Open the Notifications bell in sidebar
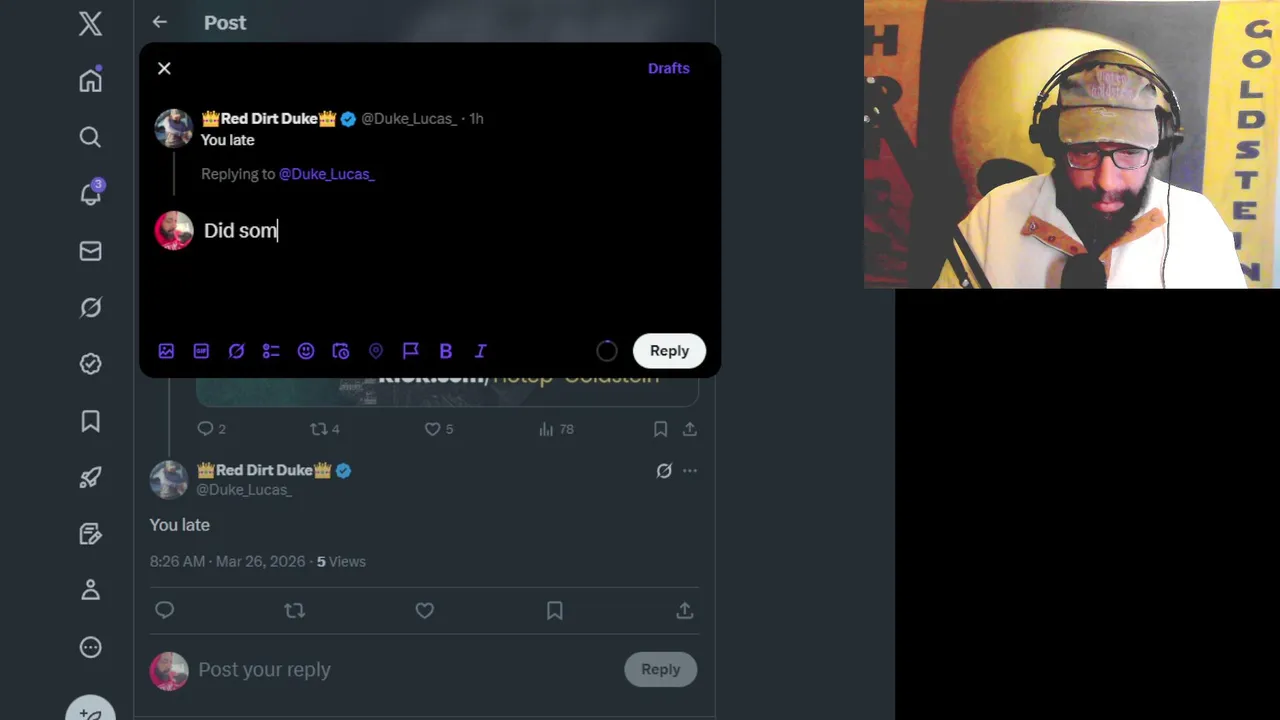This screenshot has width=1280, height=720. pyautogui.click(x=90, y=194)
